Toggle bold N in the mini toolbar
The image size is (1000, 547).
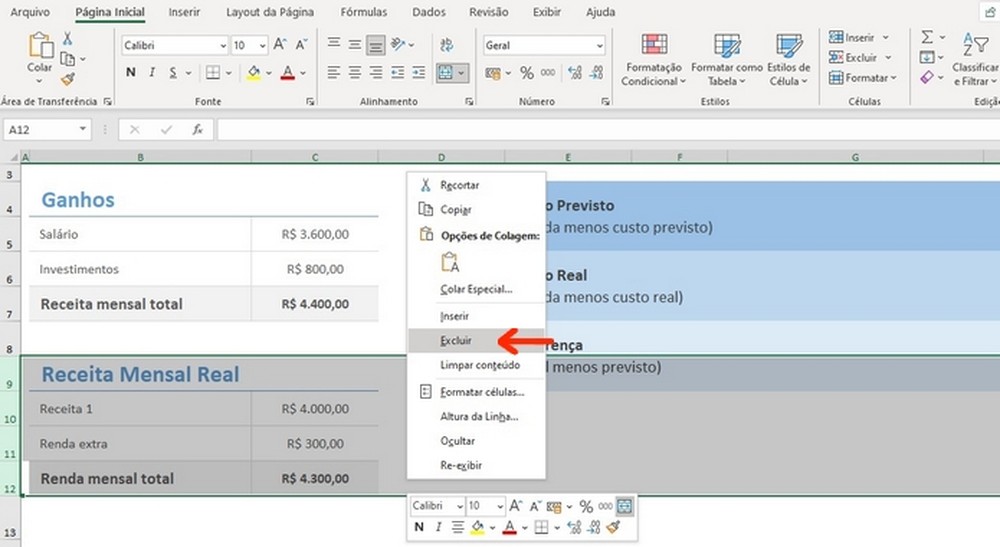tap(419, 527)
